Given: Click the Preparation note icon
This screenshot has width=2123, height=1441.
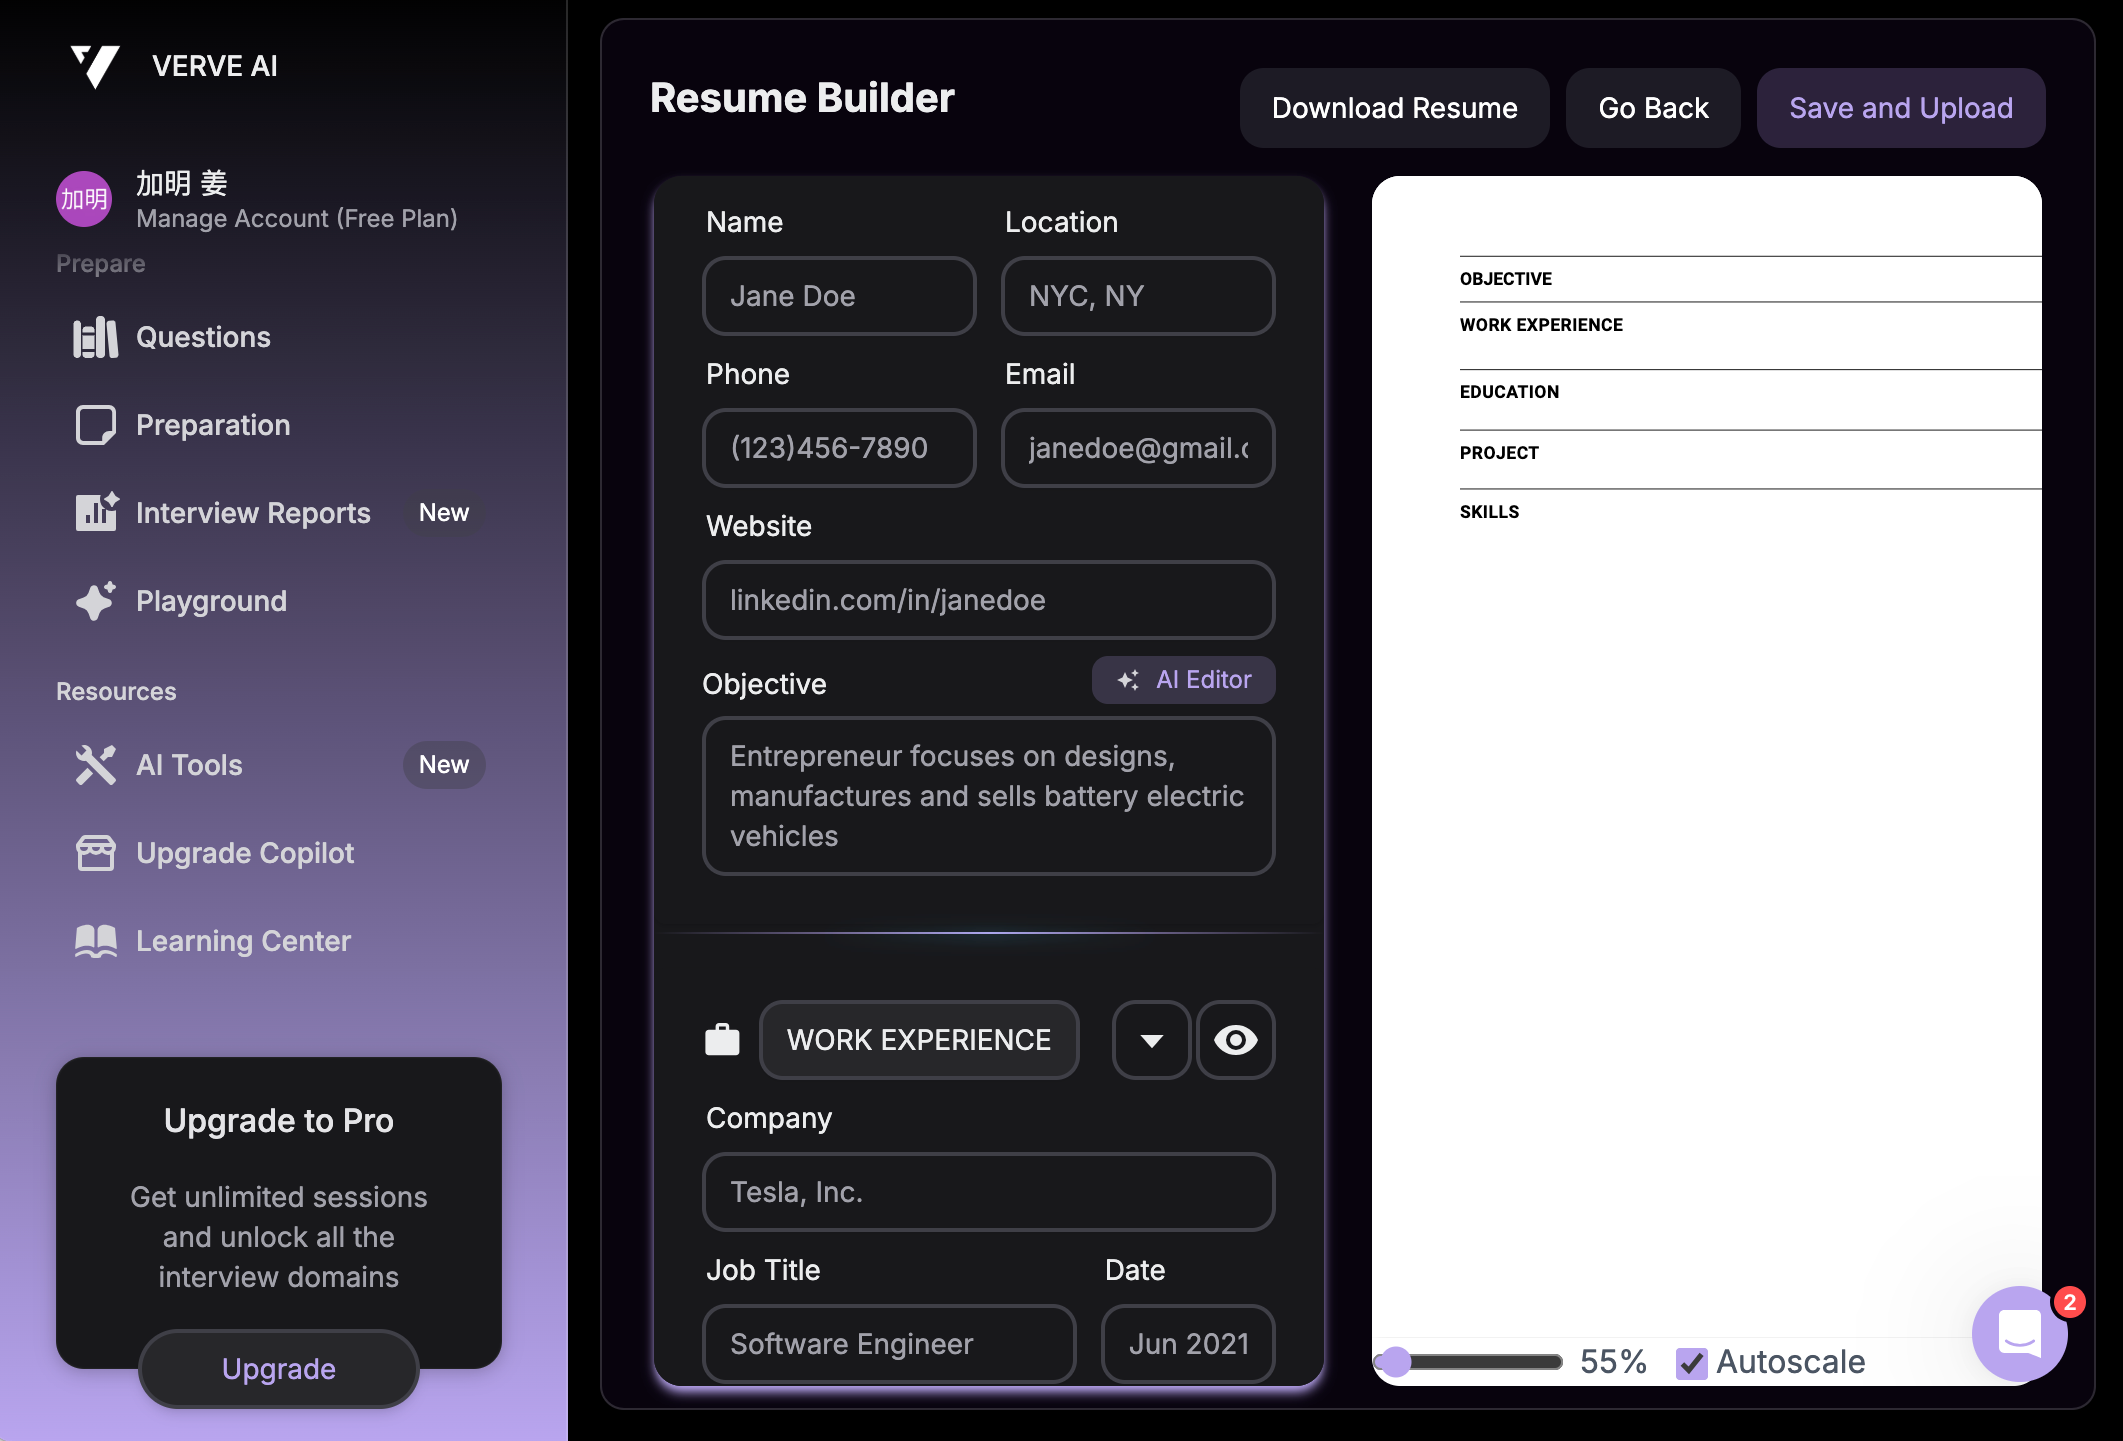Looking at the screenshot, I should tap(95, 426).
